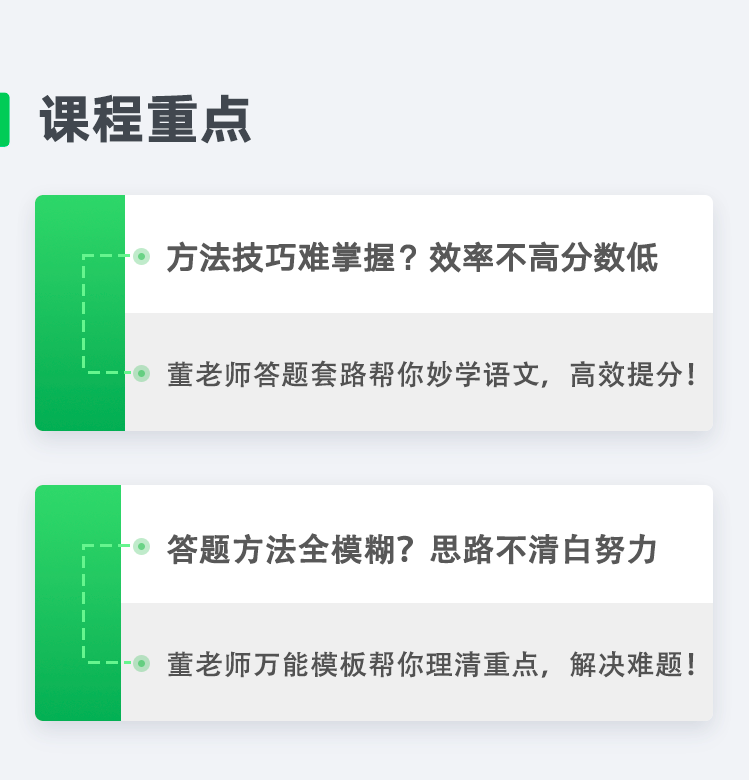
Task: Click the bullet dot before 答题方法全模糊
Action: [x=142, y=546]
